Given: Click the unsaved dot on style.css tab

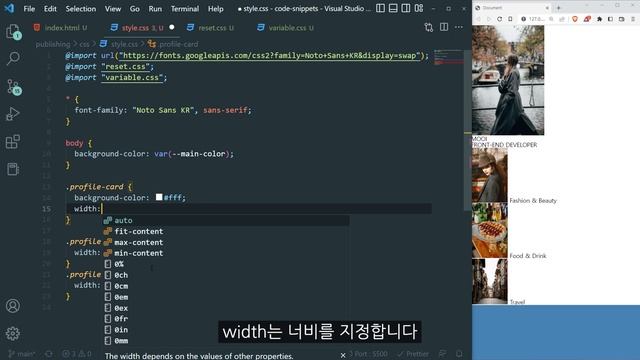Looking at the screenshot, I should pos(172,27).
